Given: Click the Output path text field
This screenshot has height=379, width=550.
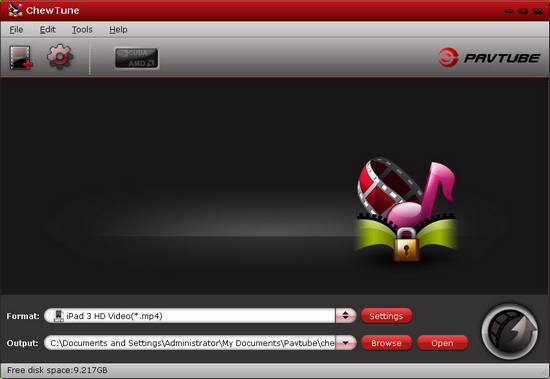Looking at the screenshot, I should pyautogui.click(x=190, y=343).
